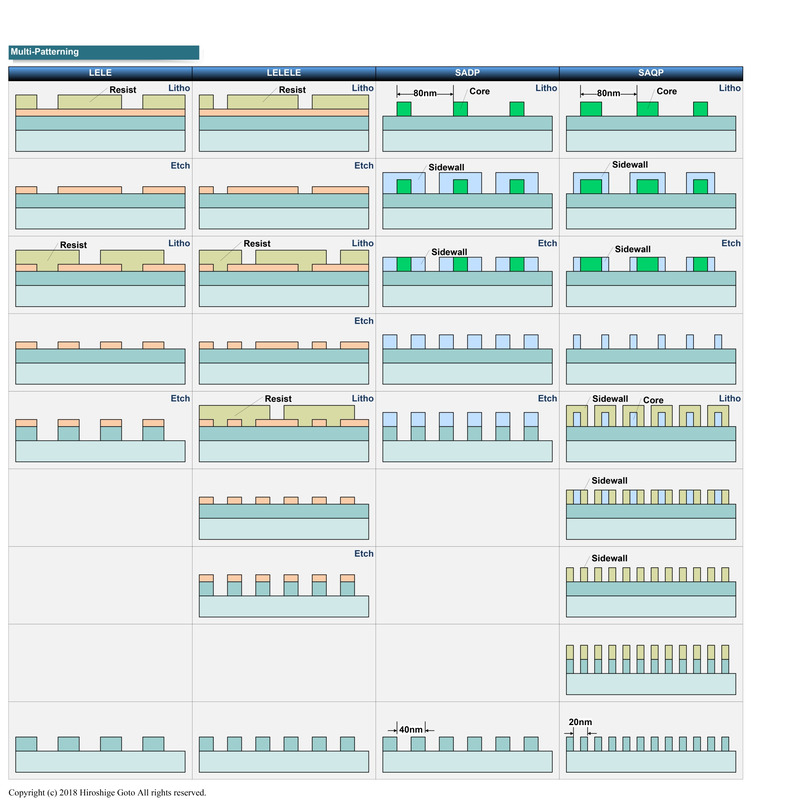Click the final LELE result diagram in bottom row

pyautogui.click(x=100, y=754)
